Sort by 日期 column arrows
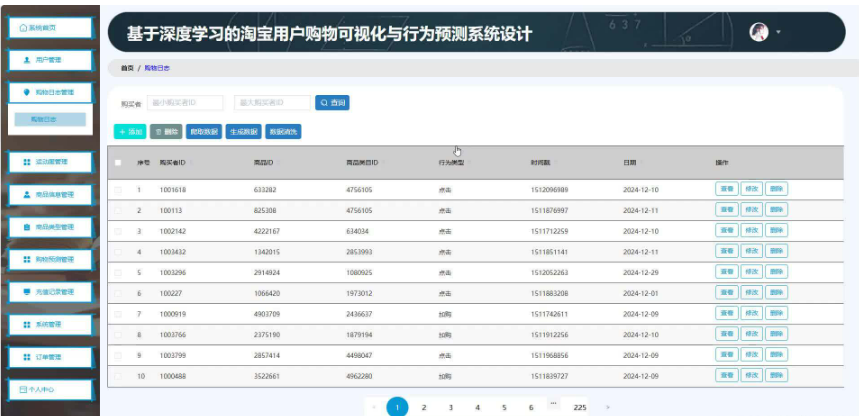The width and height of the screenshot is (859, 416). point(642,163)
